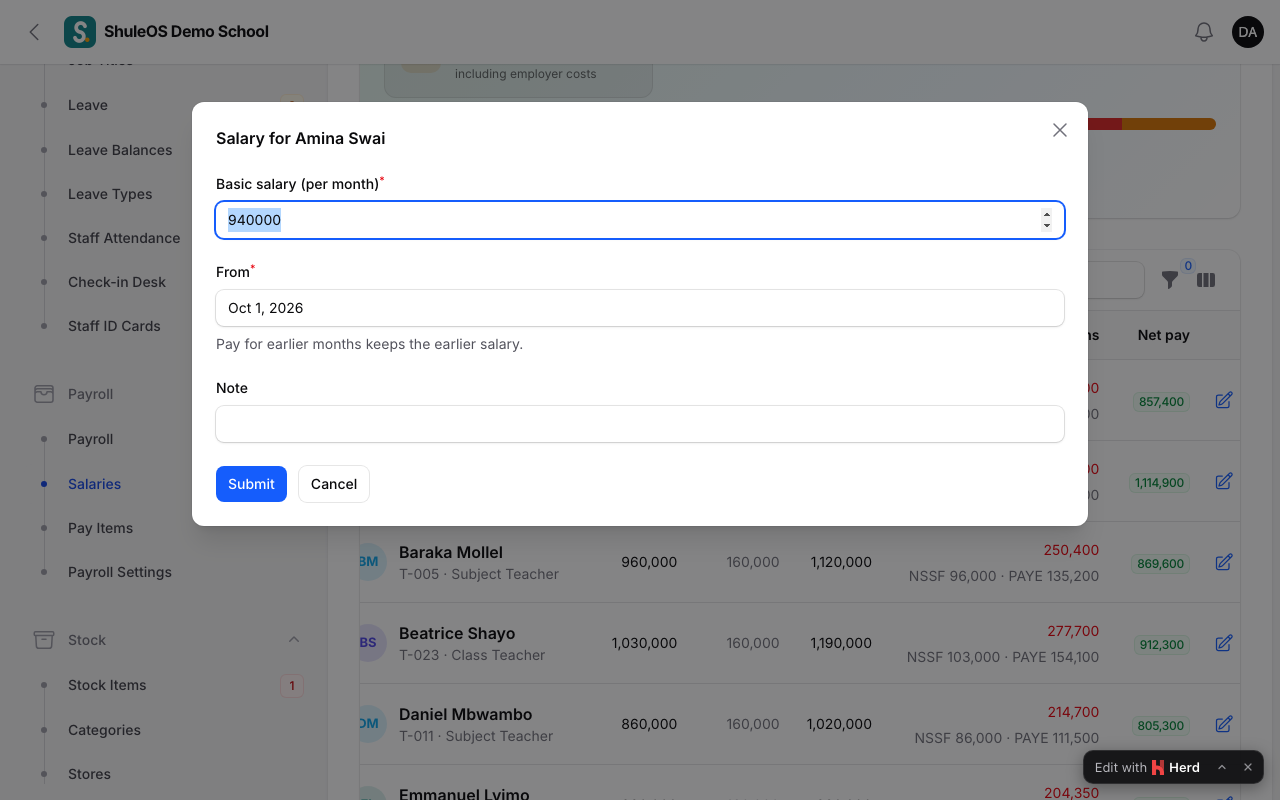Click the Basic salary input field
The height and width of the screenshot is (800, 1280).
pyautogui.click(x=640, y=220)
